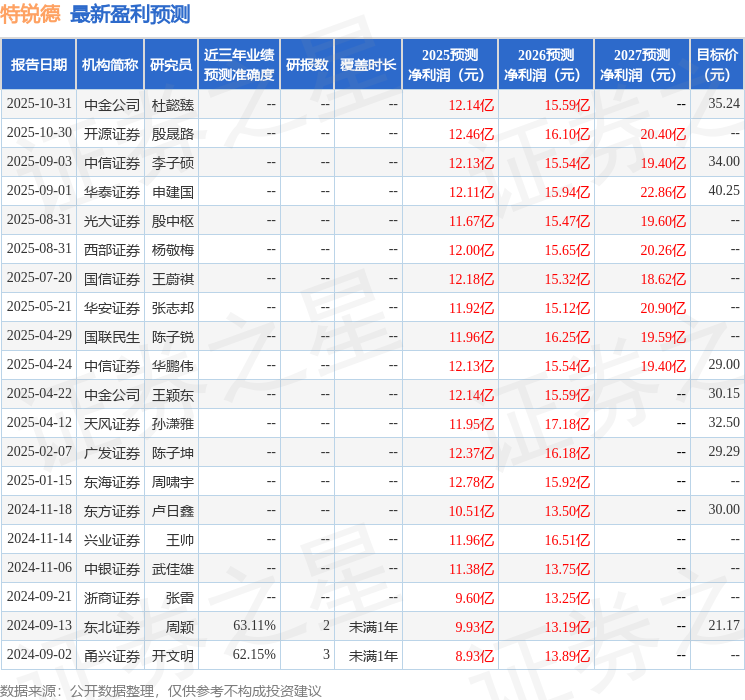
Task: Select 华泰证券 institution cell
Action: tap(112, 191)
